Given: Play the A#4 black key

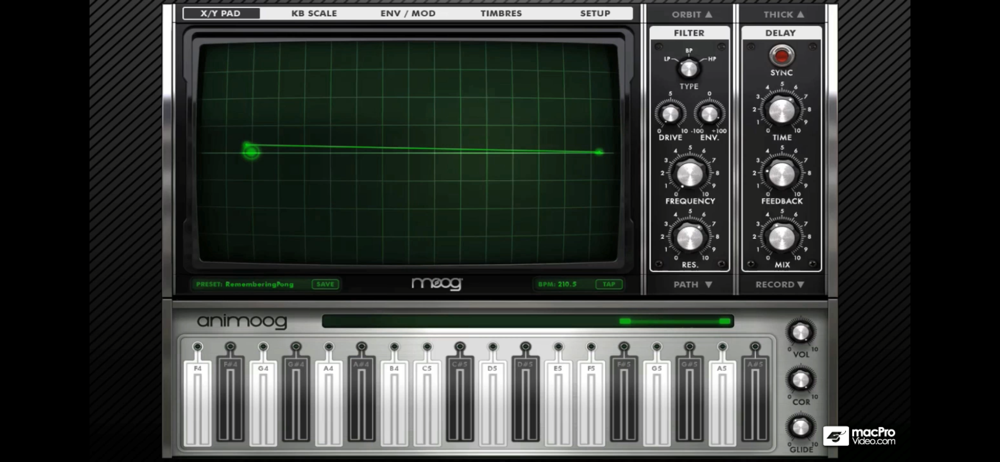Looking at the screenshot, I should [x=362, y=398].
